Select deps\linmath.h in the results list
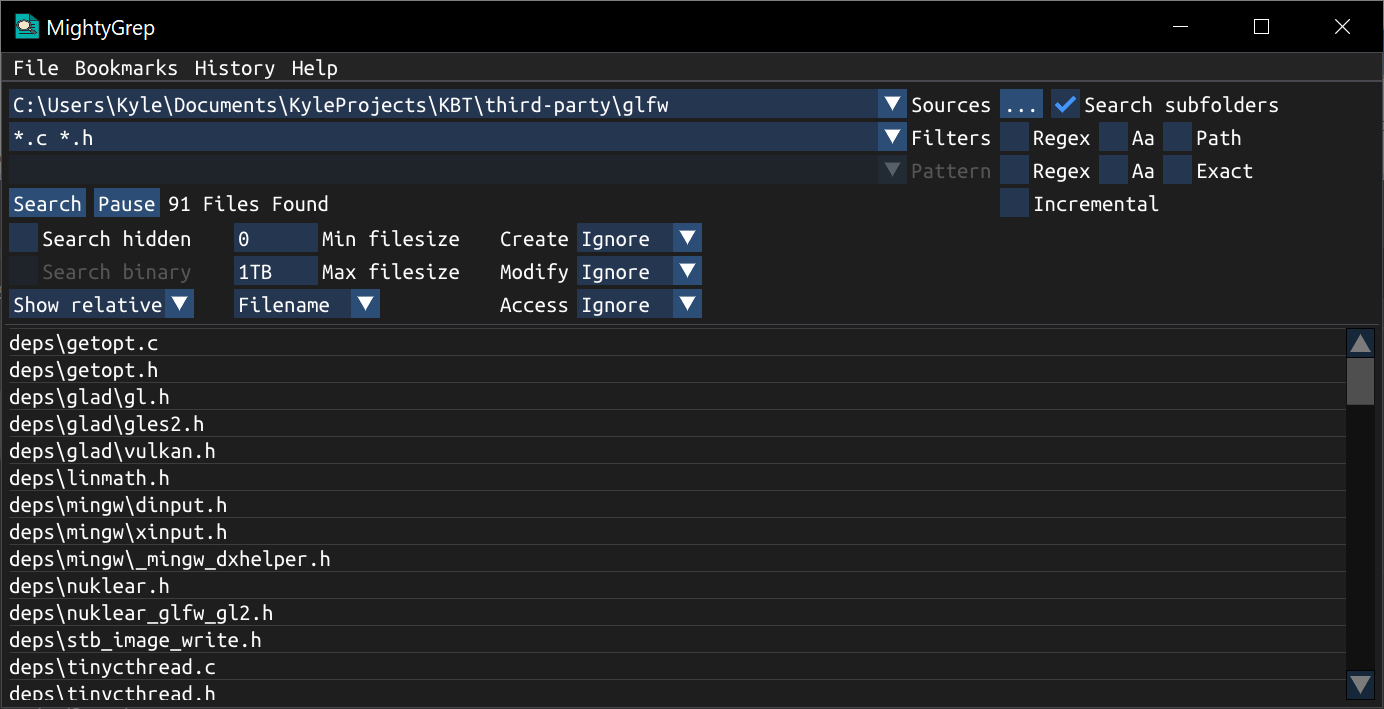The image size is (1384, 709). [90, 478]
